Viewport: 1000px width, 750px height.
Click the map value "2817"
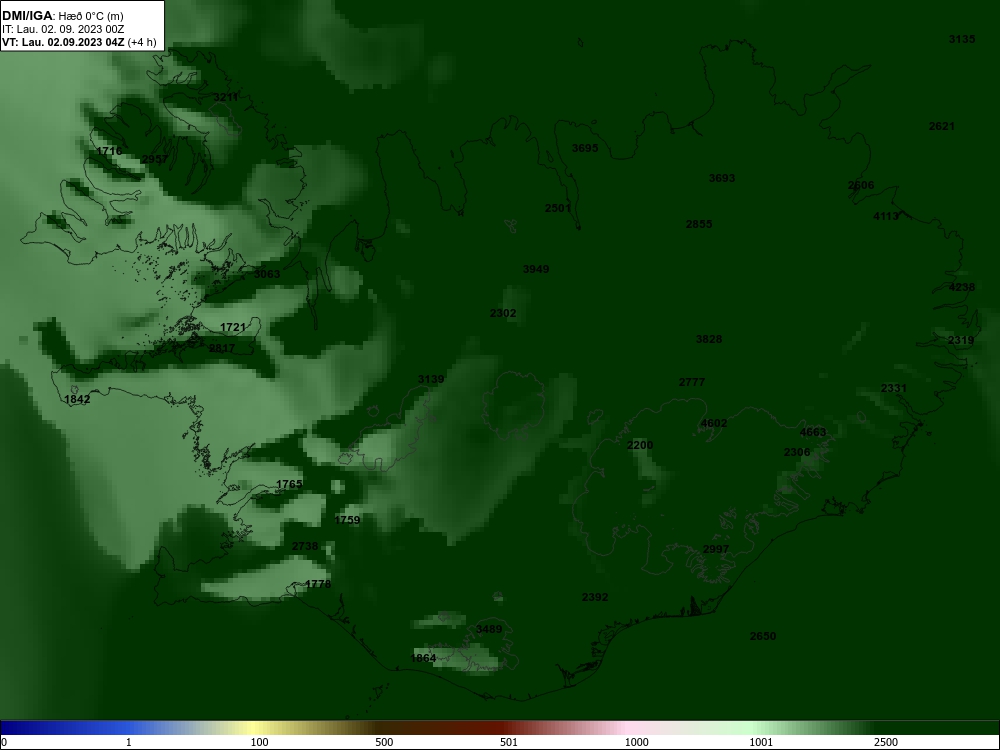(222, 348)
